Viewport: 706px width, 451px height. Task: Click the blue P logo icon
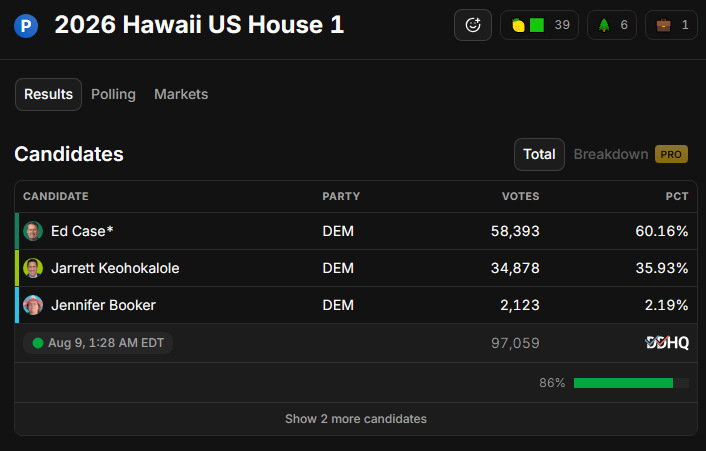coord(26,26)
